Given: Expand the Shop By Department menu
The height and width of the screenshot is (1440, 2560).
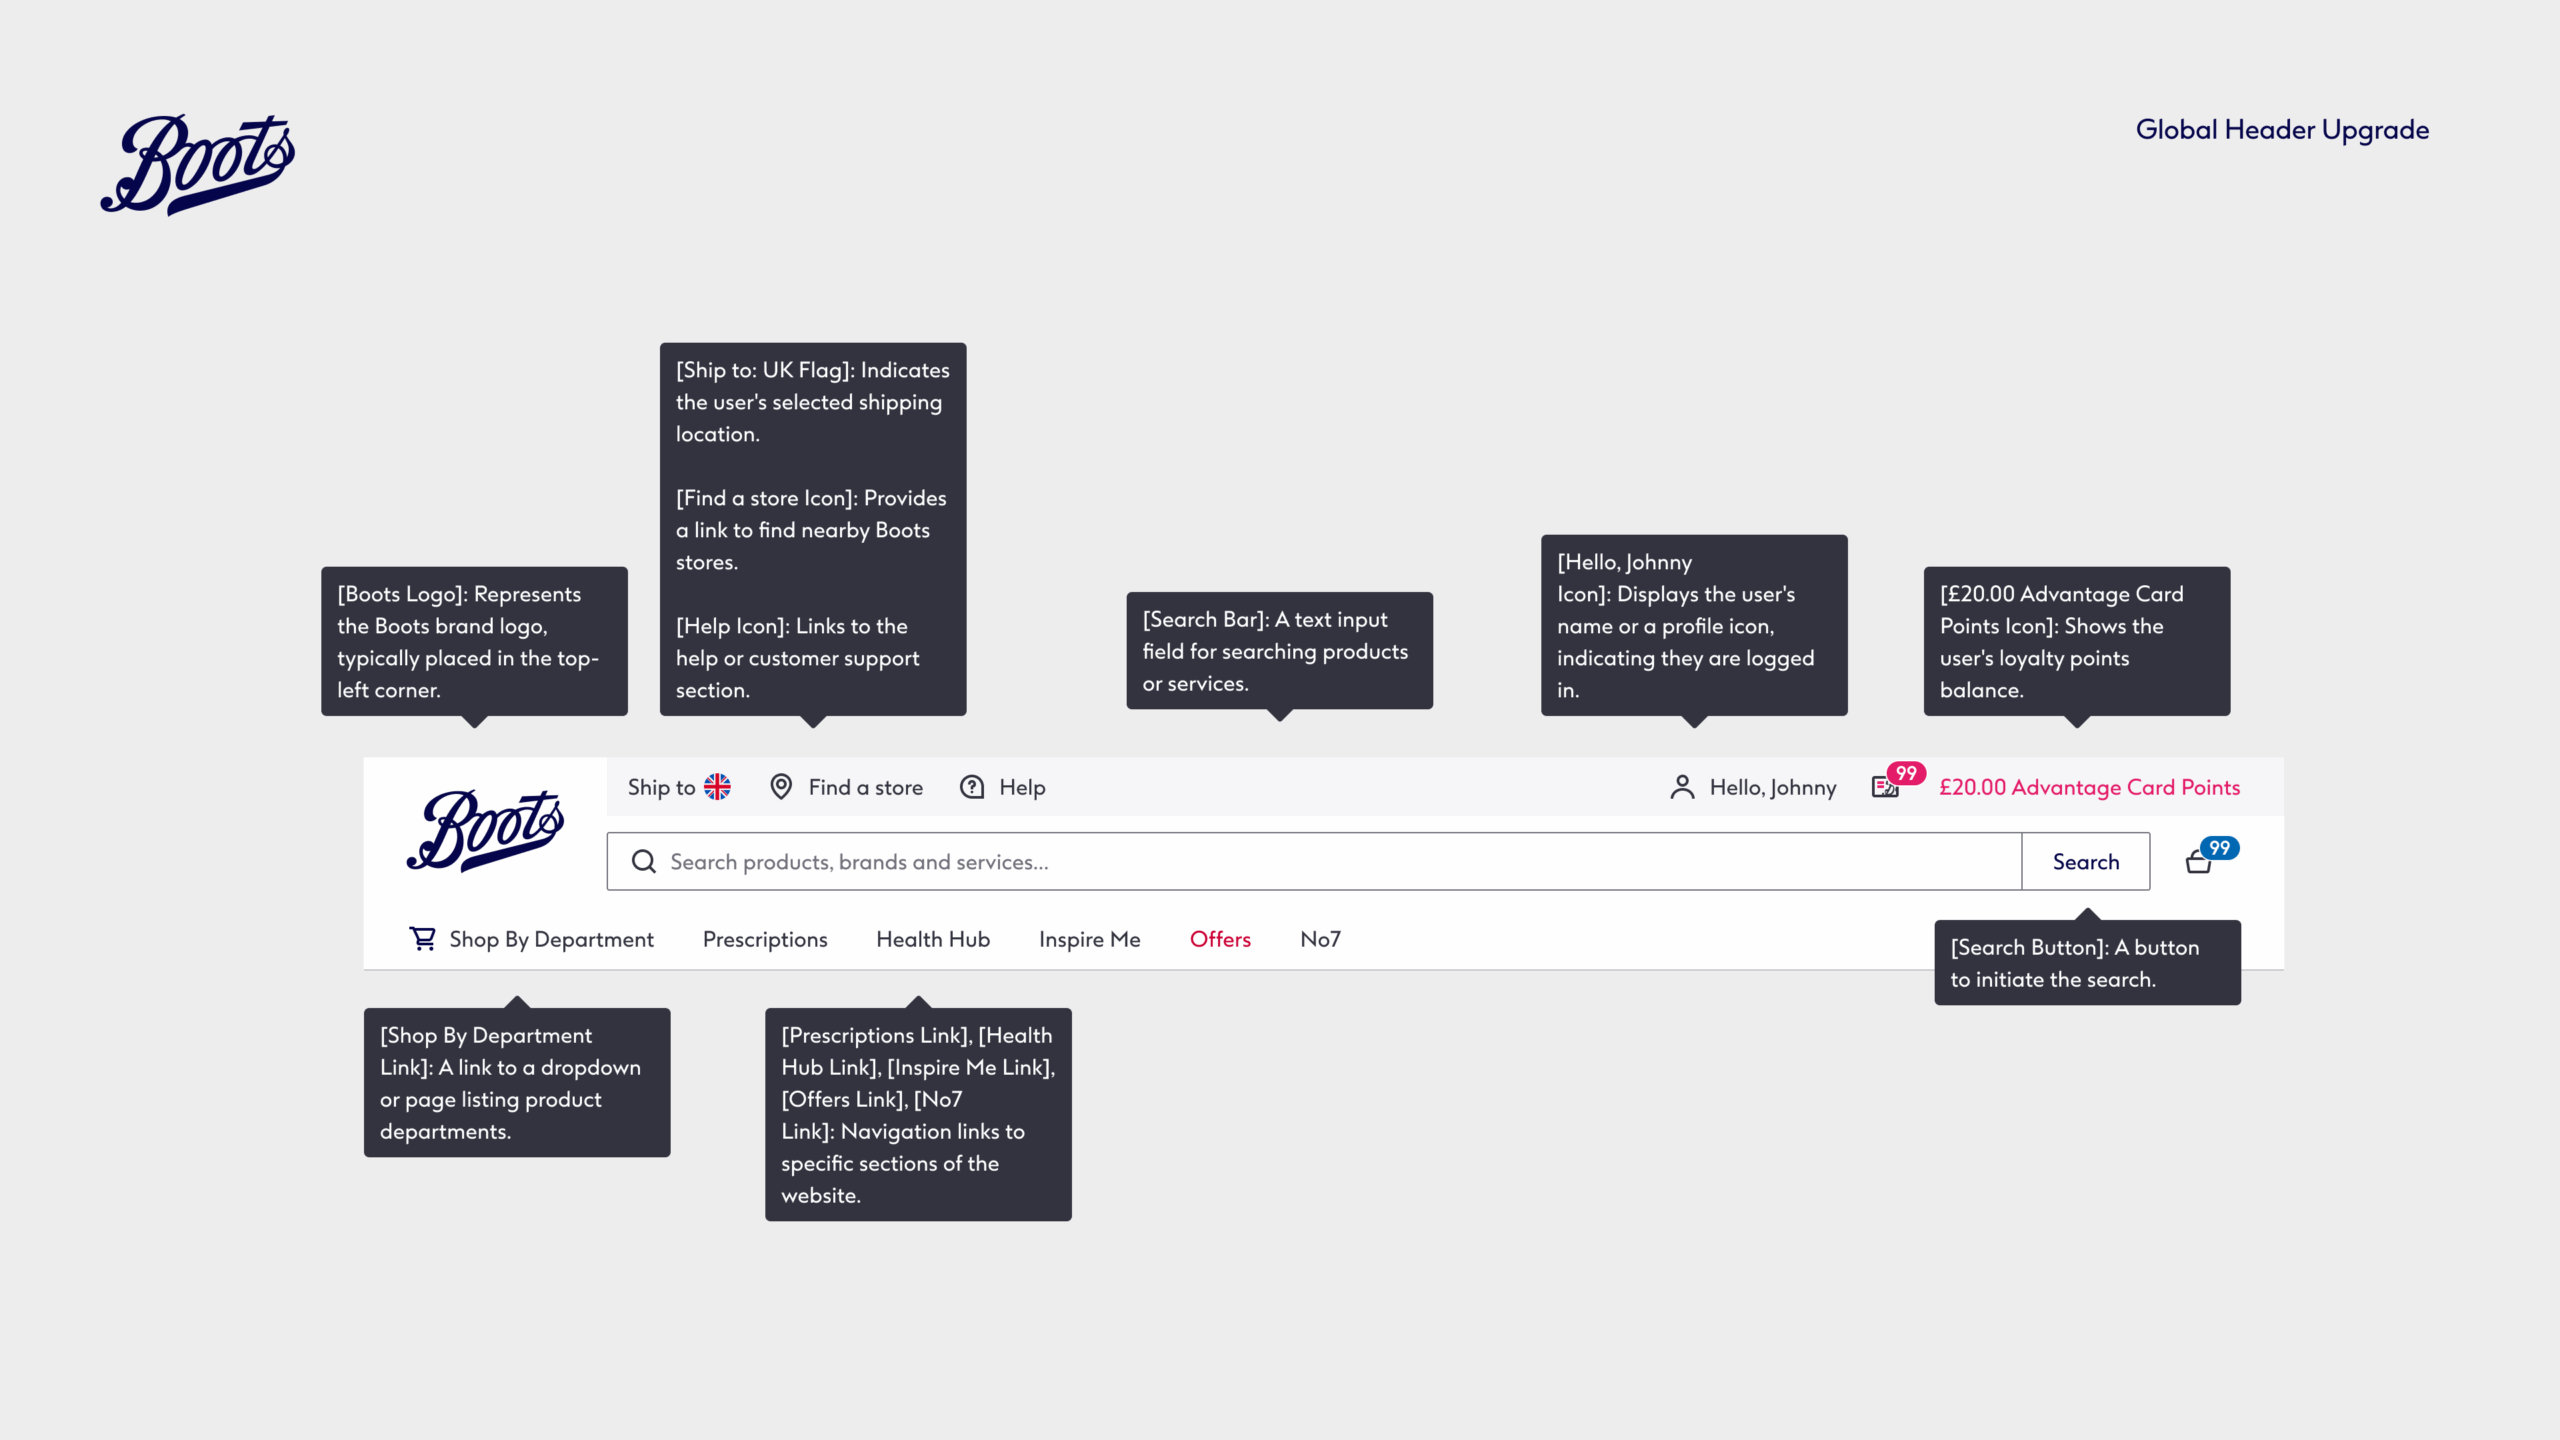Looking at the screenshot, I should [551, 940].
